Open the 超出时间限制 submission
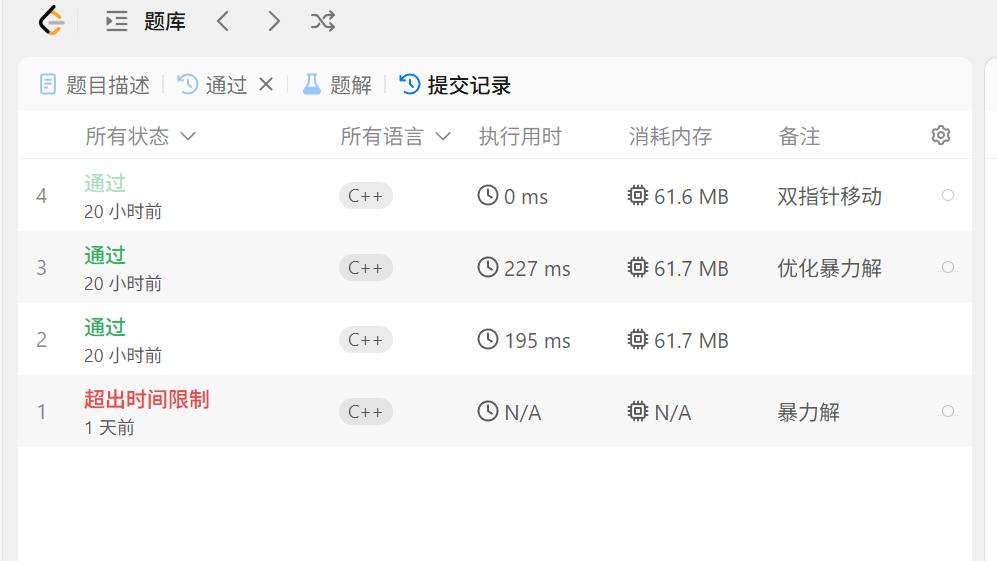997x561 pixels. 147,399
